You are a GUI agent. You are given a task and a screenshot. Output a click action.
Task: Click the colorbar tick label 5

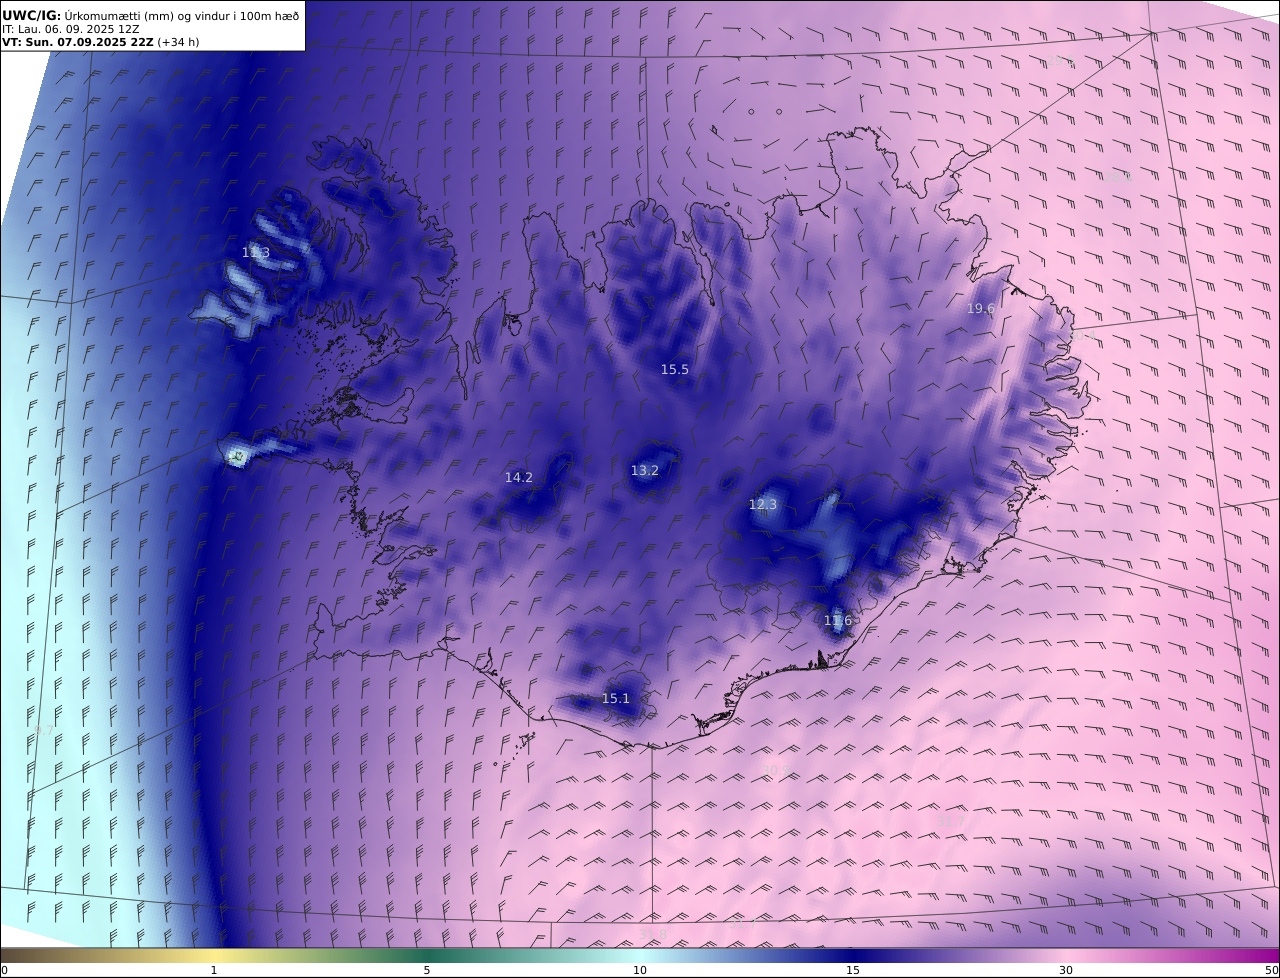(x=427, y=970)
